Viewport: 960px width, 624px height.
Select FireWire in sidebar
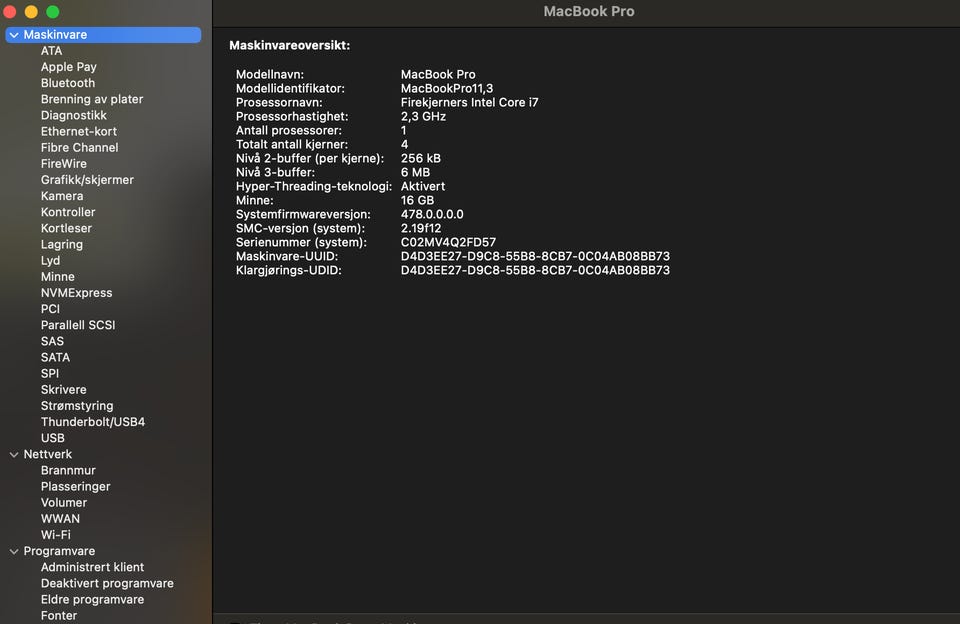coord(64,164)
